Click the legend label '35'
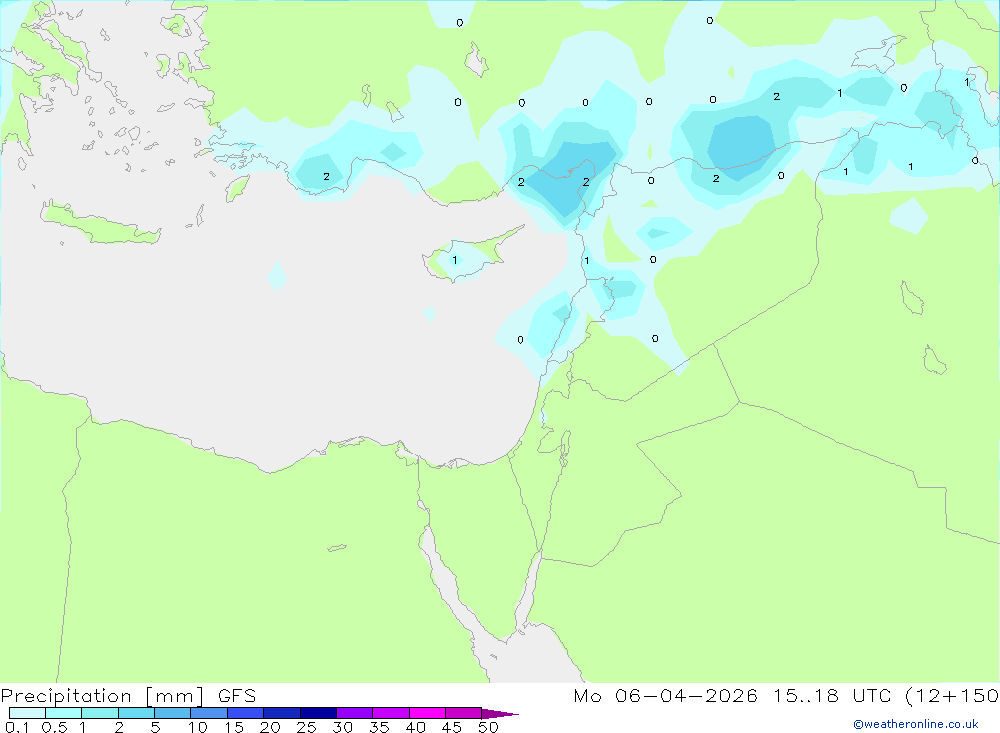This screenshot has height=733, width=1000. point(379,727)
